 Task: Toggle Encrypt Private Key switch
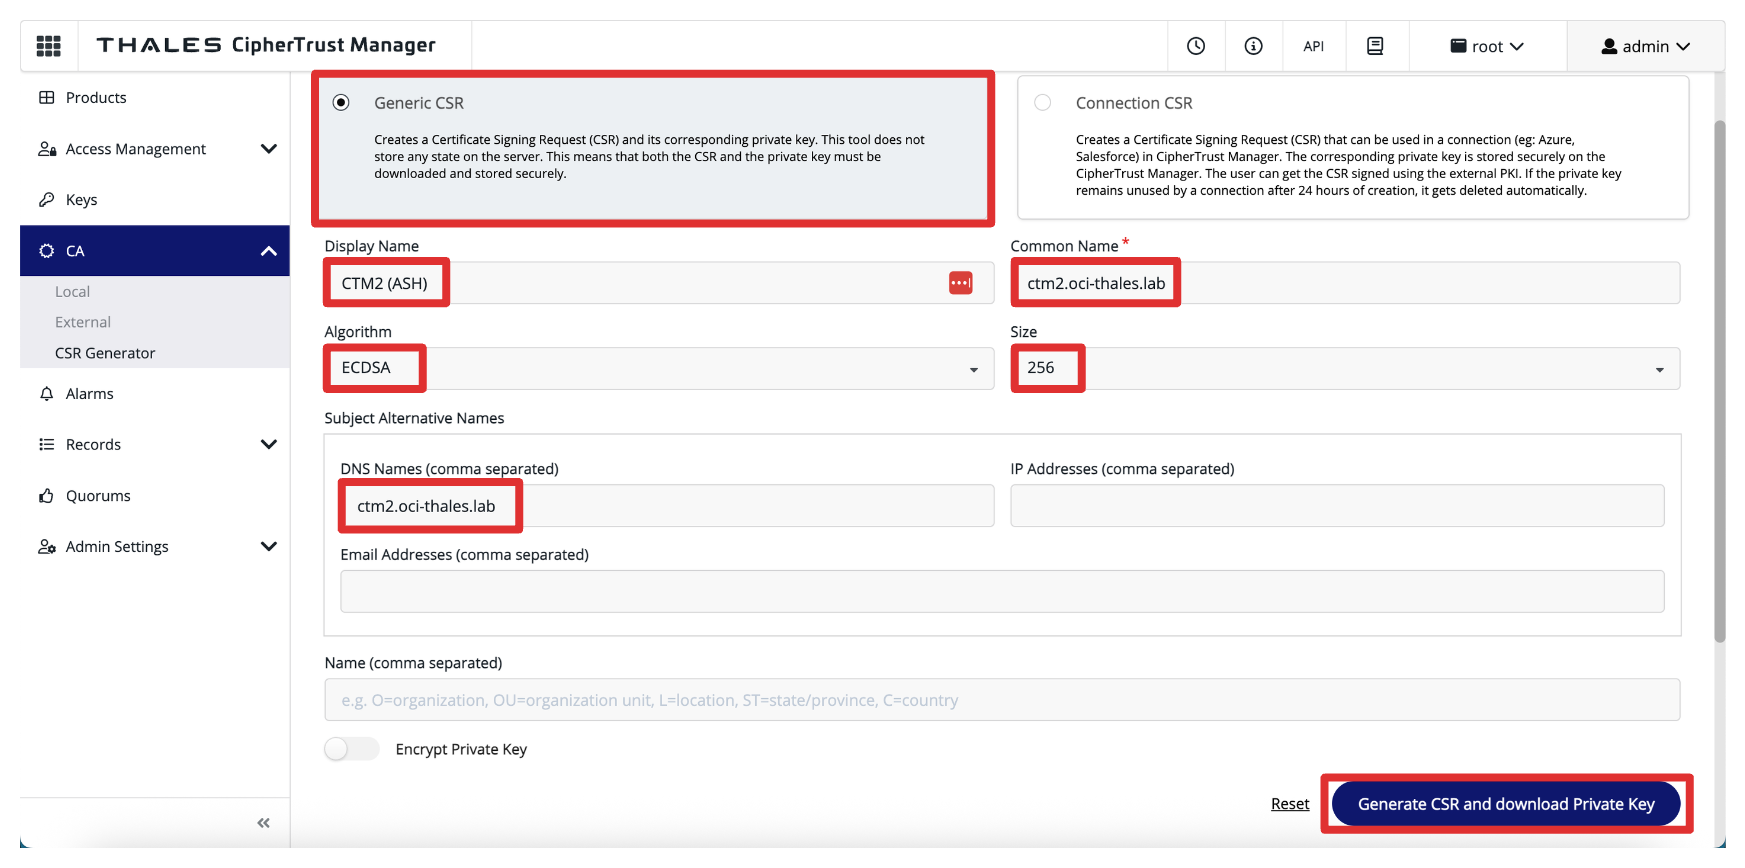351,749
